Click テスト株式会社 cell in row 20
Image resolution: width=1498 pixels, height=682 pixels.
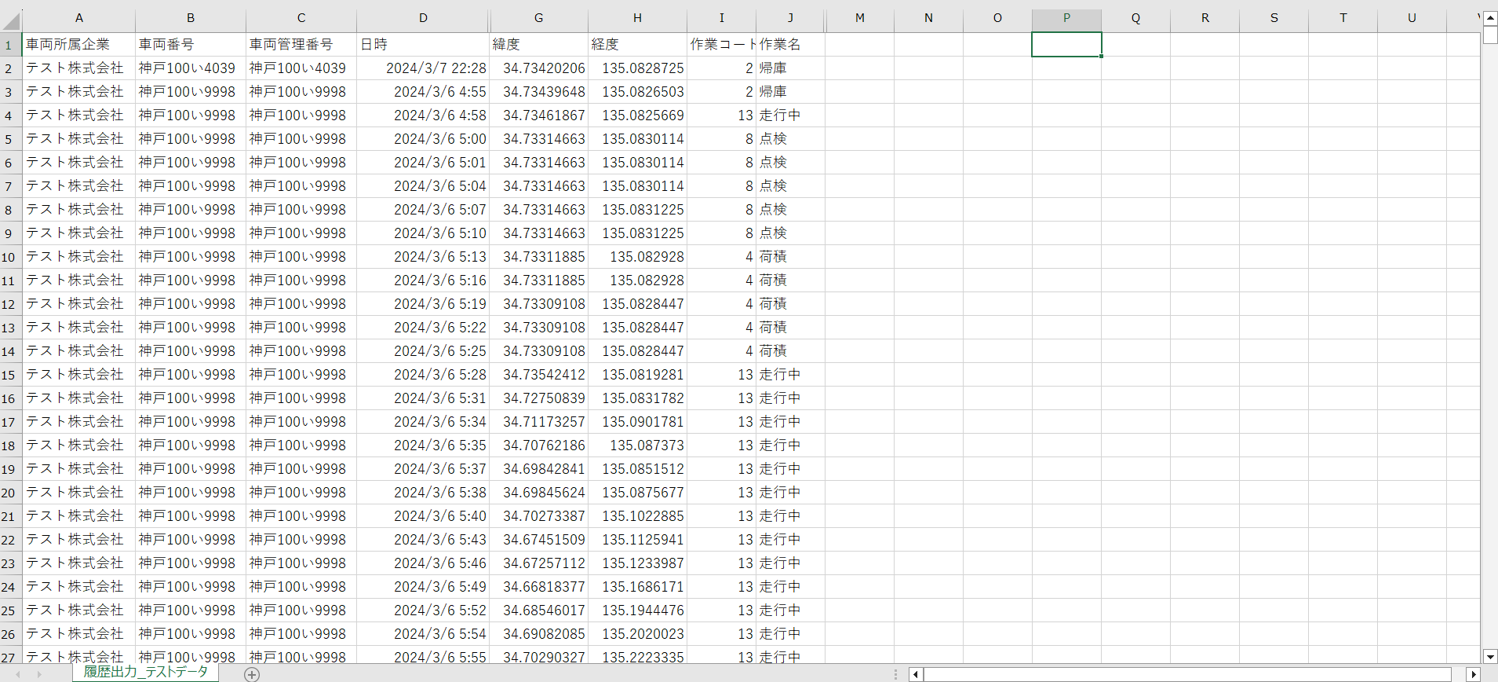coord(79,493)
